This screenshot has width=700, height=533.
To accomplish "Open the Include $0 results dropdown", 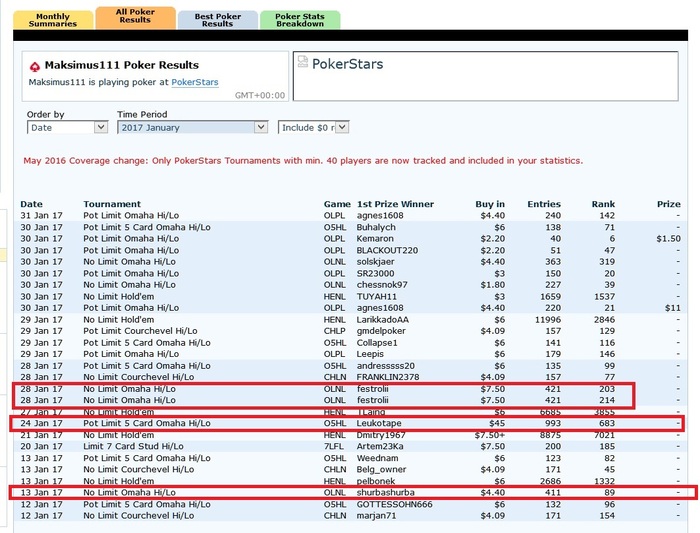I will point(313,128).
